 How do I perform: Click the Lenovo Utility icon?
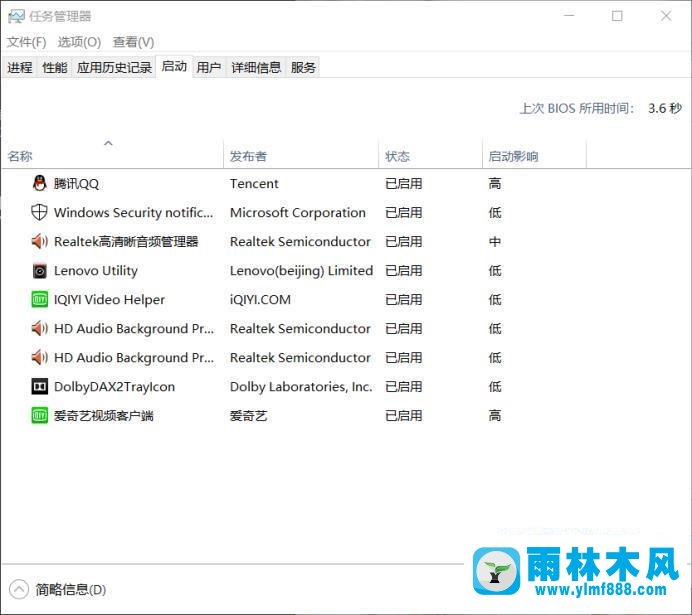[x=39, y=270]
